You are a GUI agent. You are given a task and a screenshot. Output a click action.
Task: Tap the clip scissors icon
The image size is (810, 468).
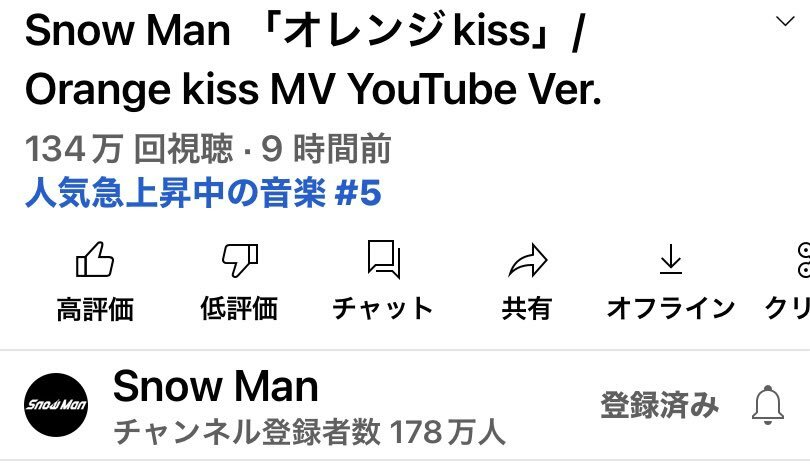[x=804, y=260]
